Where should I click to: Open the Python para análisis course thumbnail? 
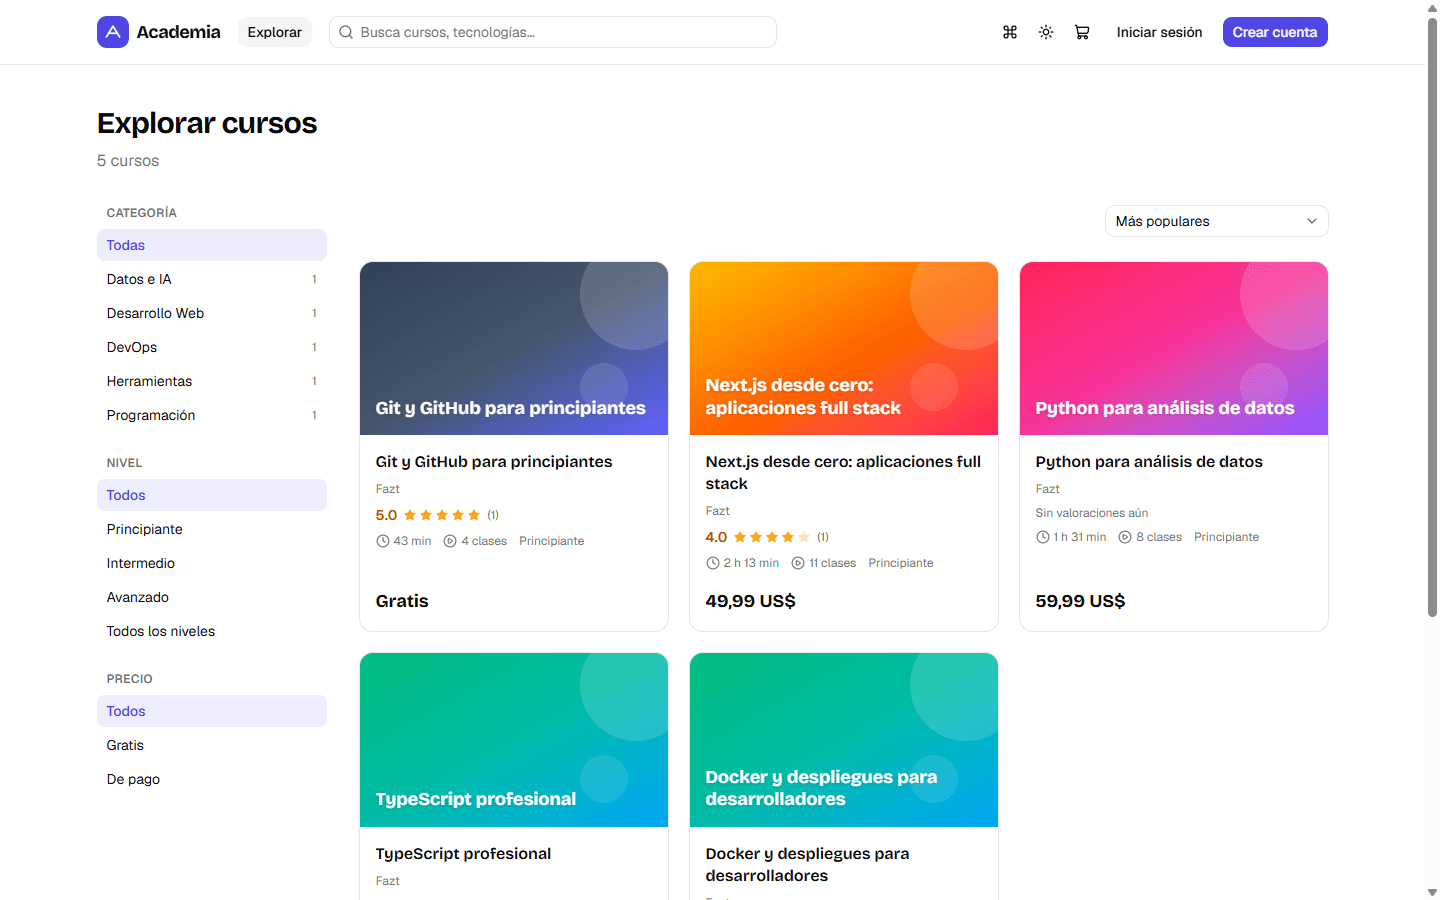1174,348
